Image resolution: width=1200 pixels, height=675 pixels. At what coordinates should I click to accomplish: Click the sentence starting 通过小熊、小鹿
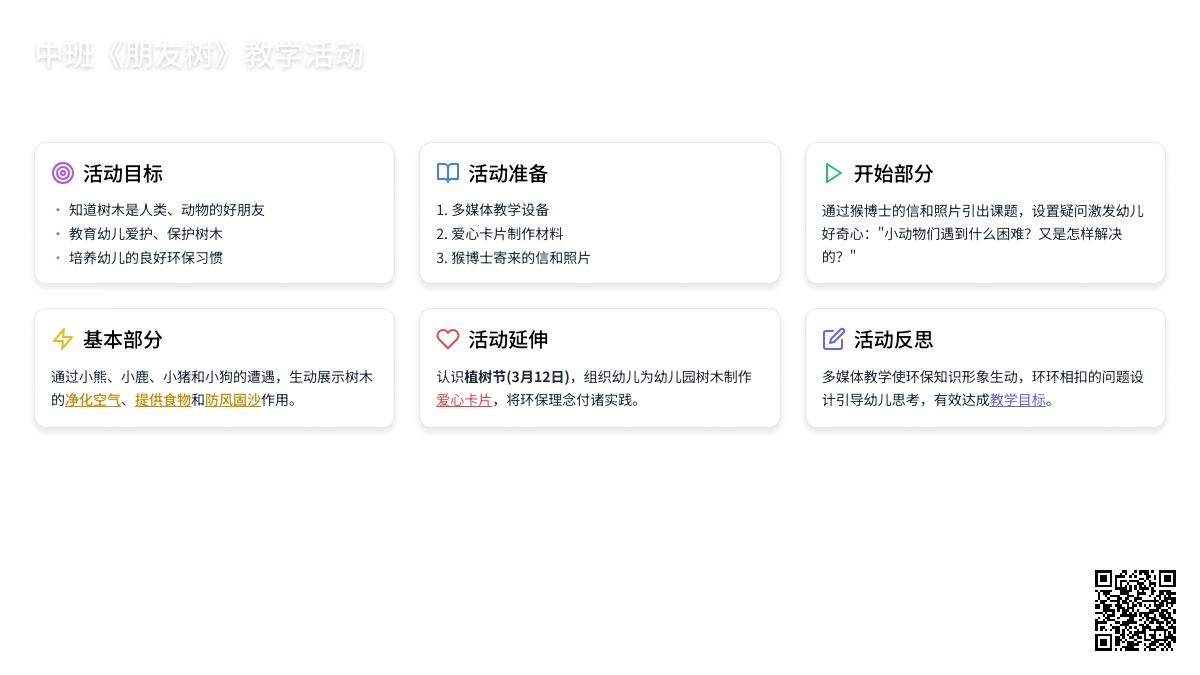click(x=212, y=388)
